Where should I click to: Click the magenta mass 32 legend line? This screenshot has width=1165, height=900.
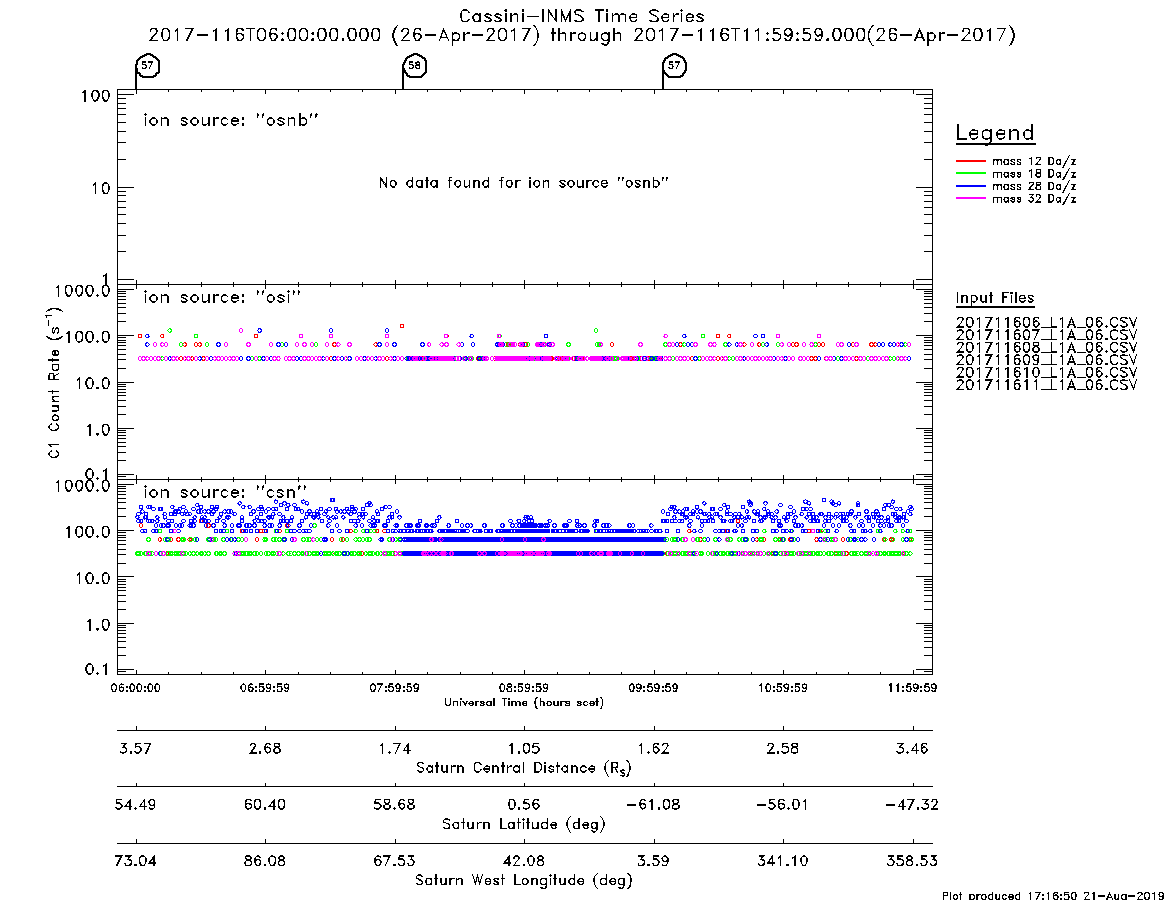pos(970,199)
